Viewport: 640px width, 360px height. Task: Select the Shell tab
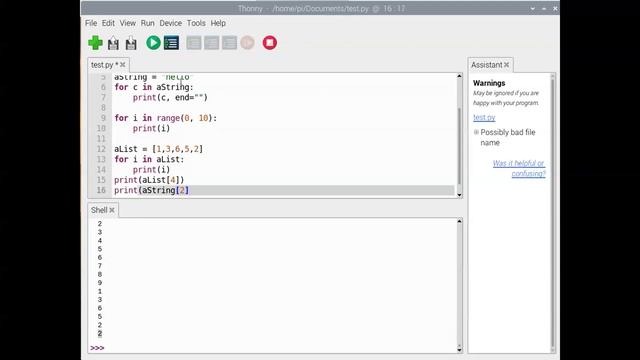(x=99, y=210)
